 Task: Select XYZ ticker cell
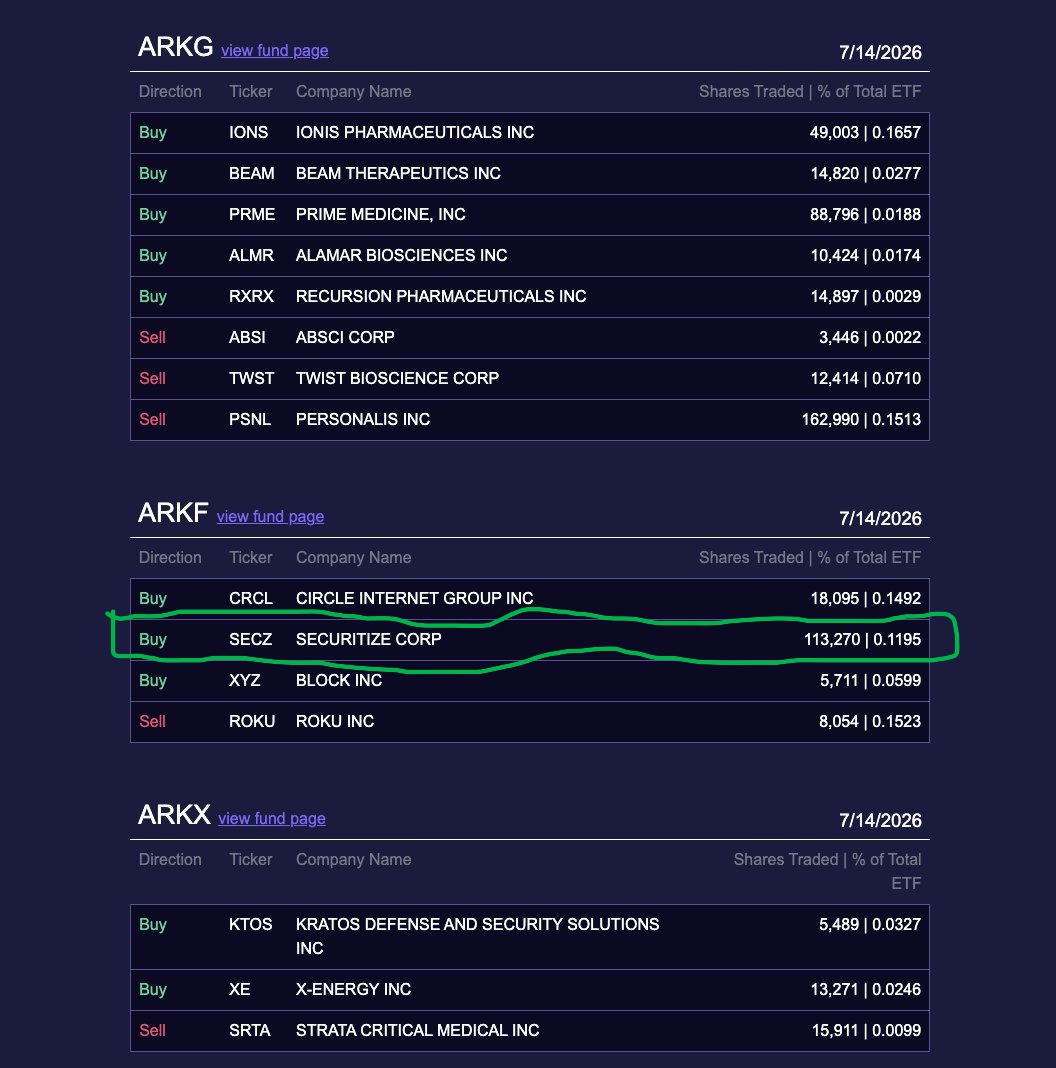(245, 680)
